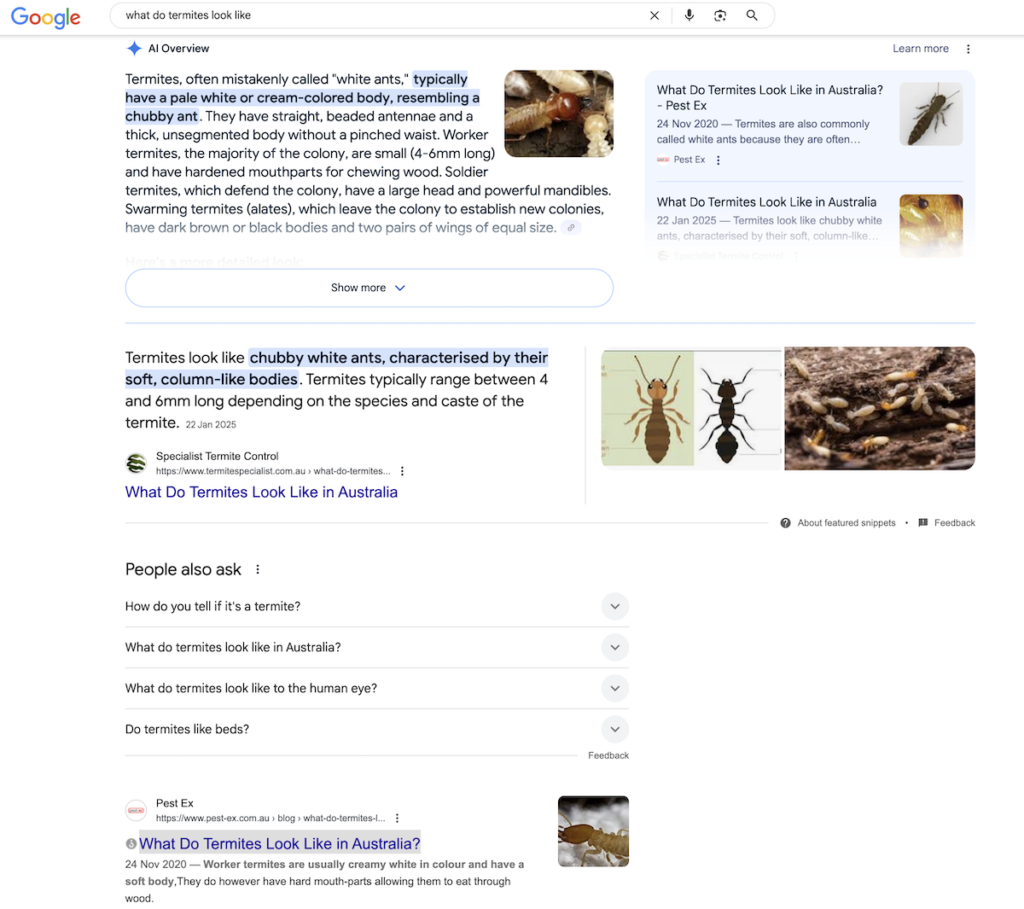Open orange termite thumbnail on second source card

tap(931, 225)
